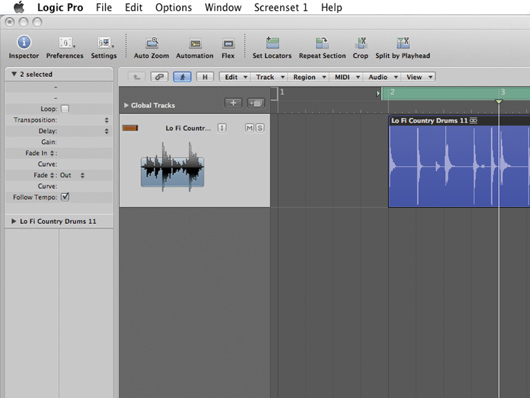Toggle the Follow Tempo checkbox

[65, 197]
